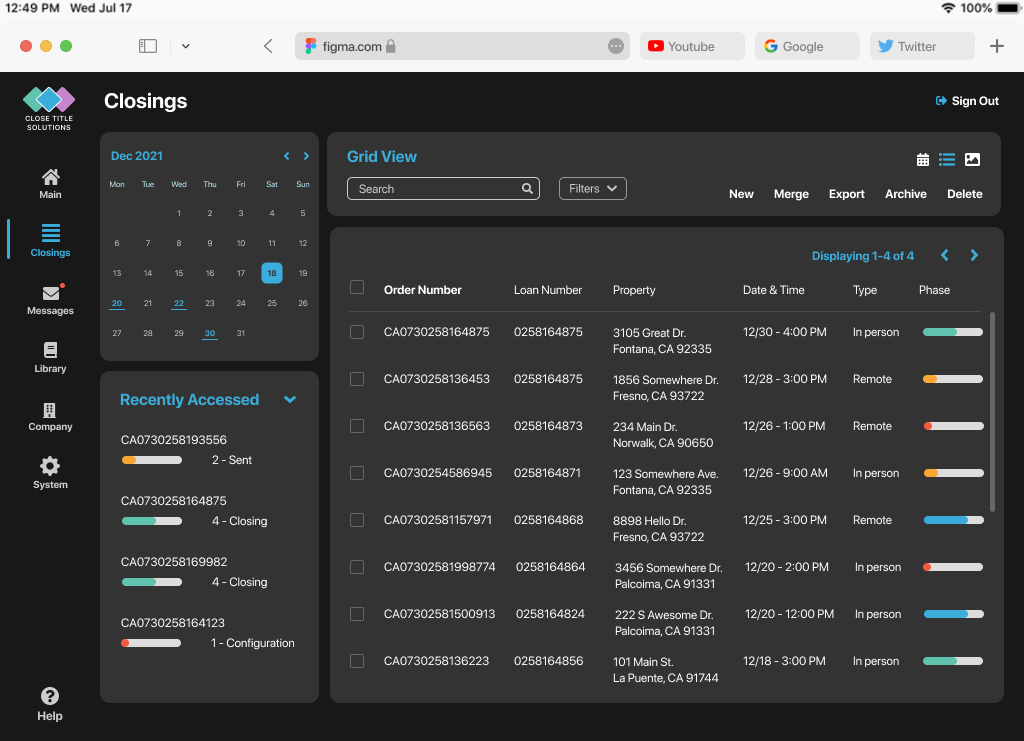Open the Filters dropdown

coord(592,188)
